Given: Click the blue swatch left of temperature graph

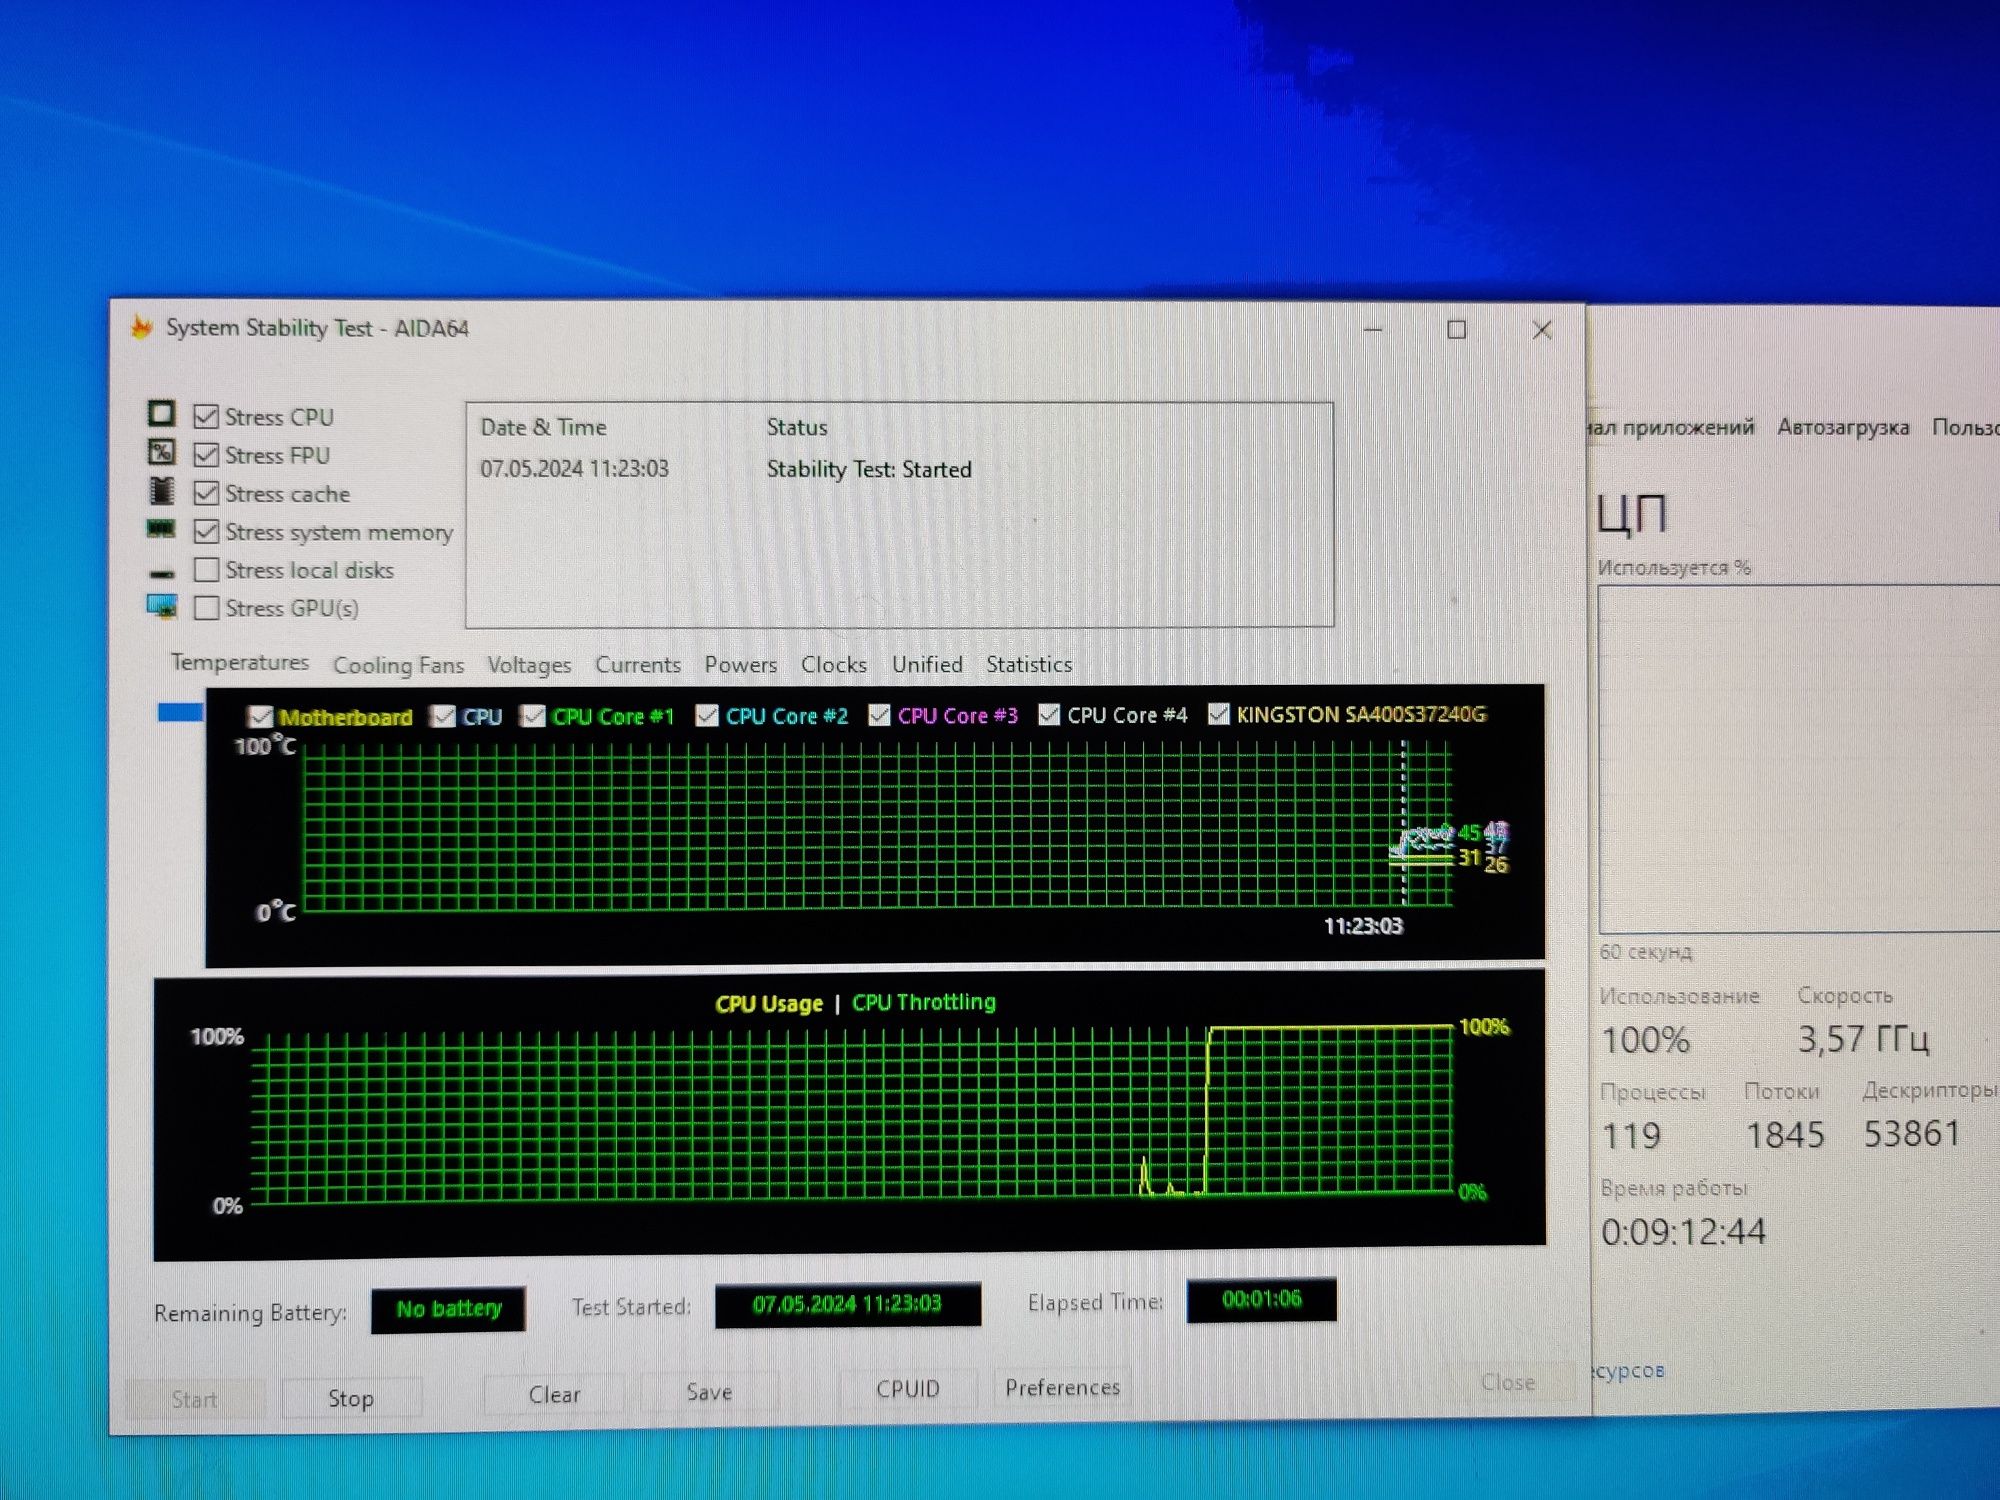Looking at the screenshot, I should click(x=180, y=712).
